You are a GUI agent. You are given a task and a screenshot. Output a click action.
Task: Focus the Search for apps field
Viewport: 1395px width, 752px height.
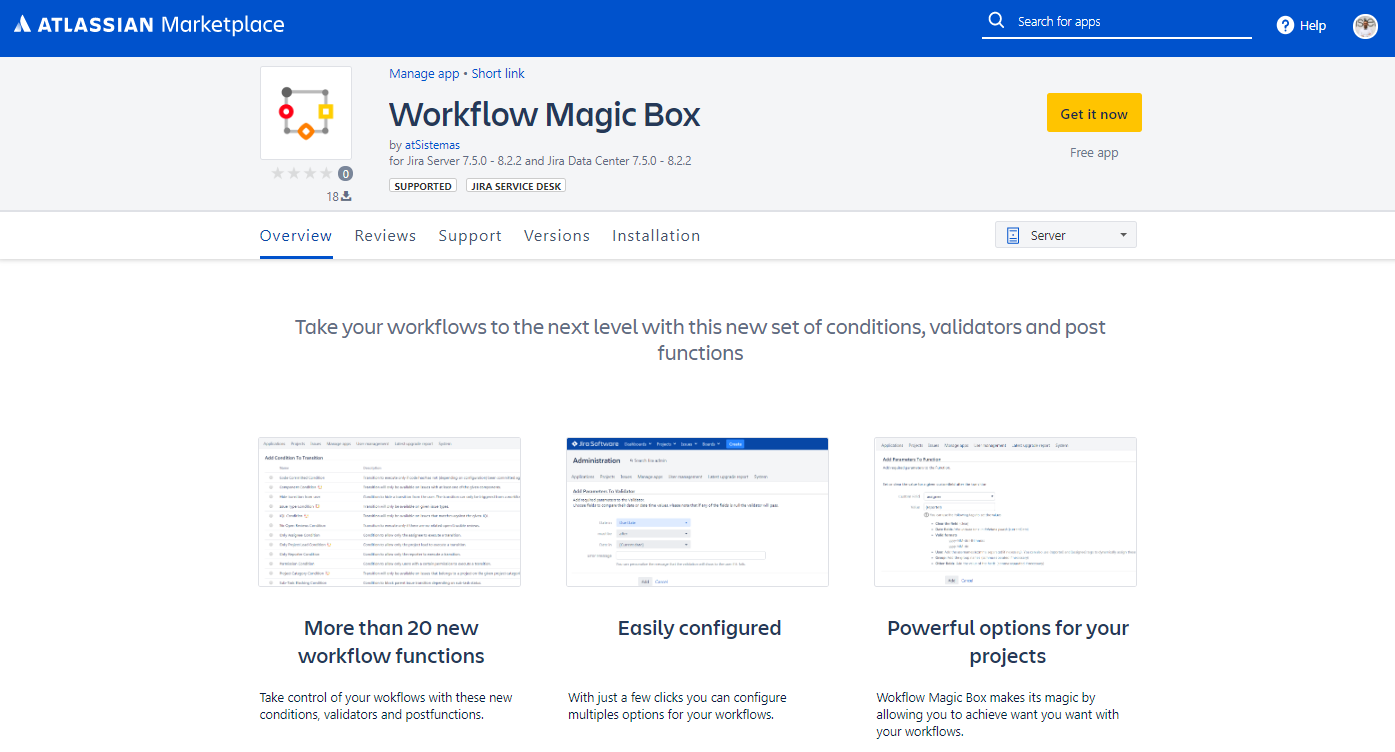coord(1117,21)
